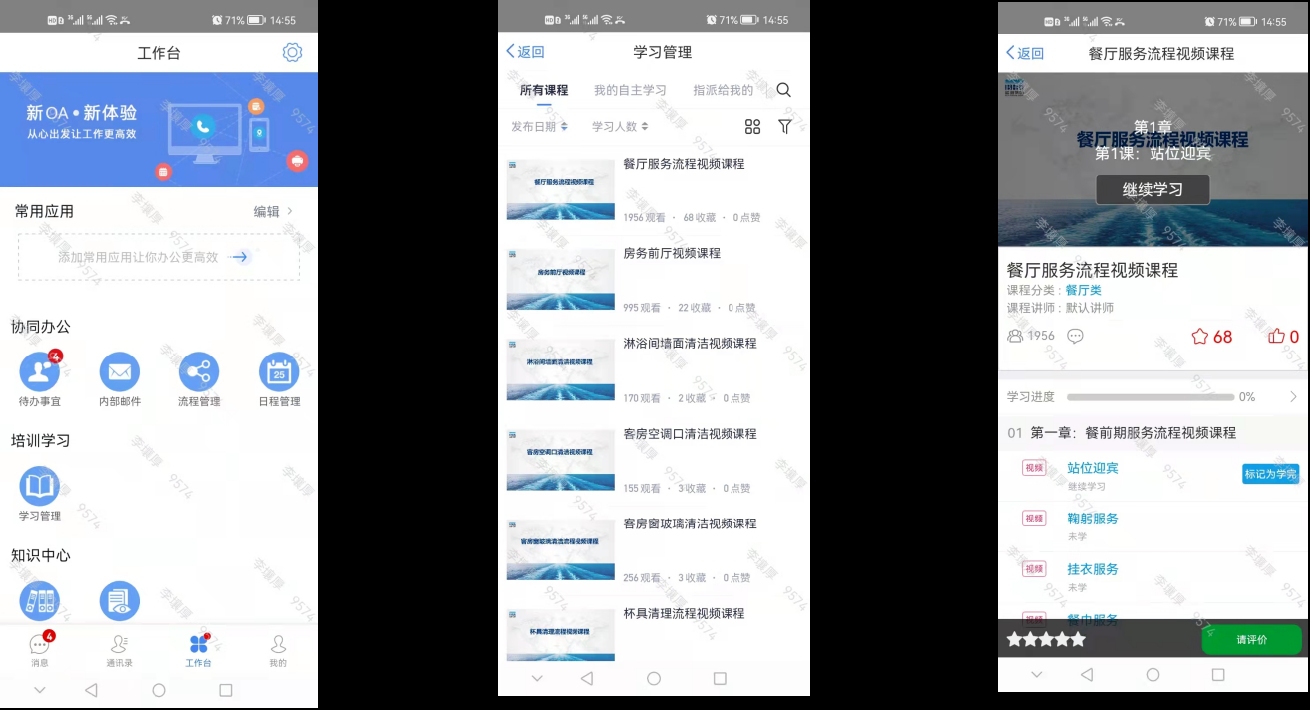
Task: Tap 添加常用应用 placeholder box
Action: [159, 257]
